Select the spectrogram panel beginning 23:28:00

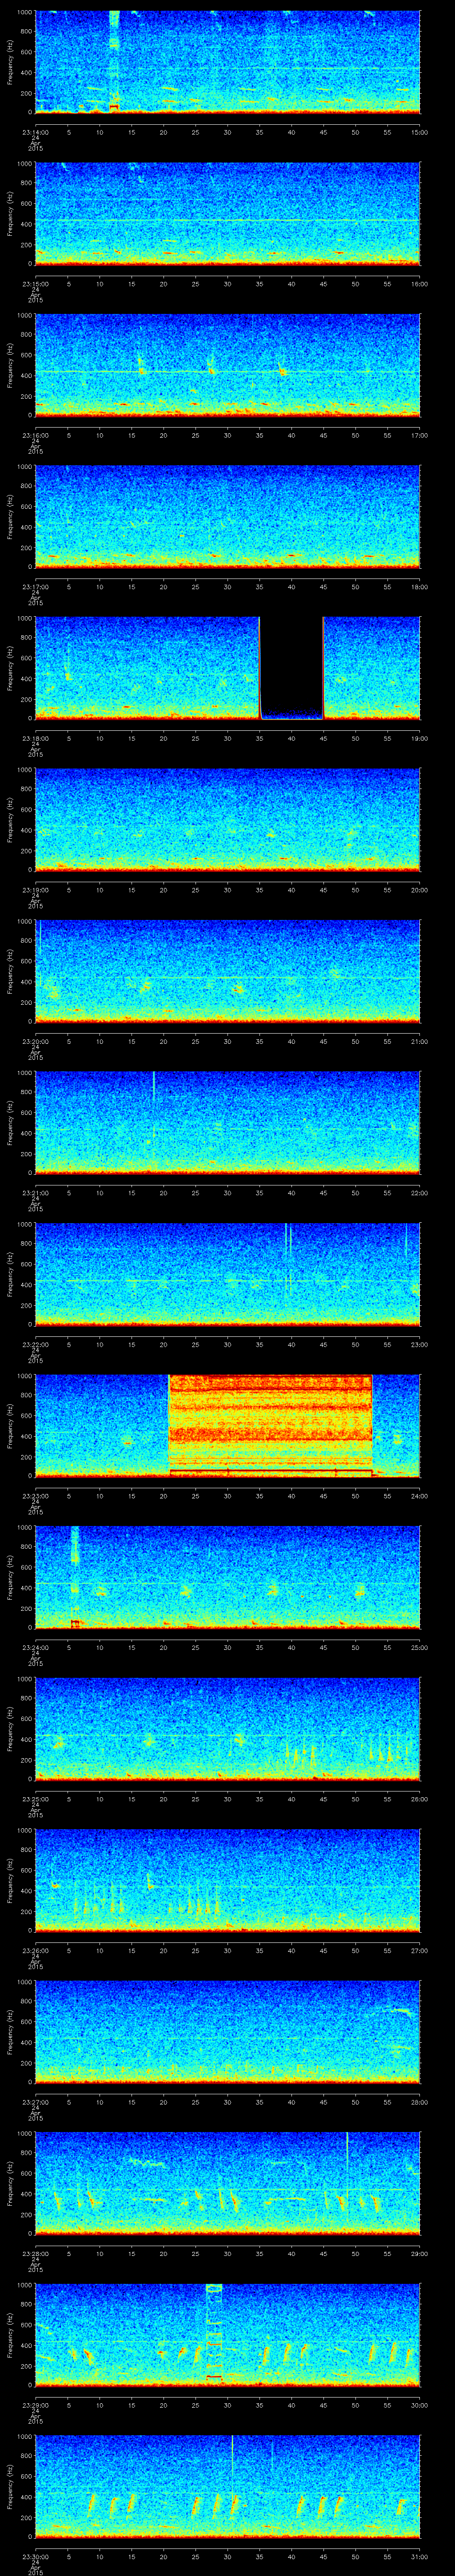[x=227, y=2183]
